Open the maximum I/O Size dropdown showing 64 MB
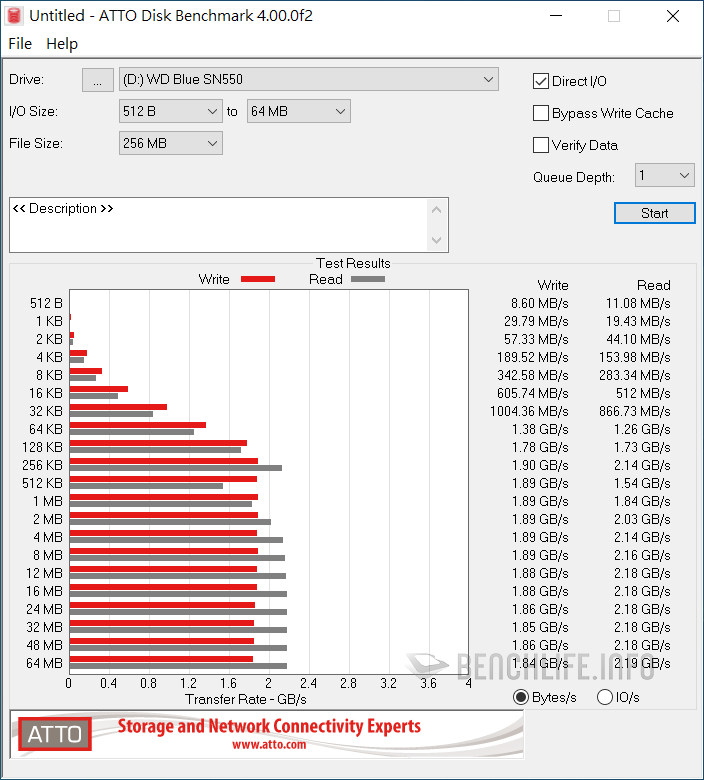This screenshot has width=704, height=780. [x=299, y=111]
